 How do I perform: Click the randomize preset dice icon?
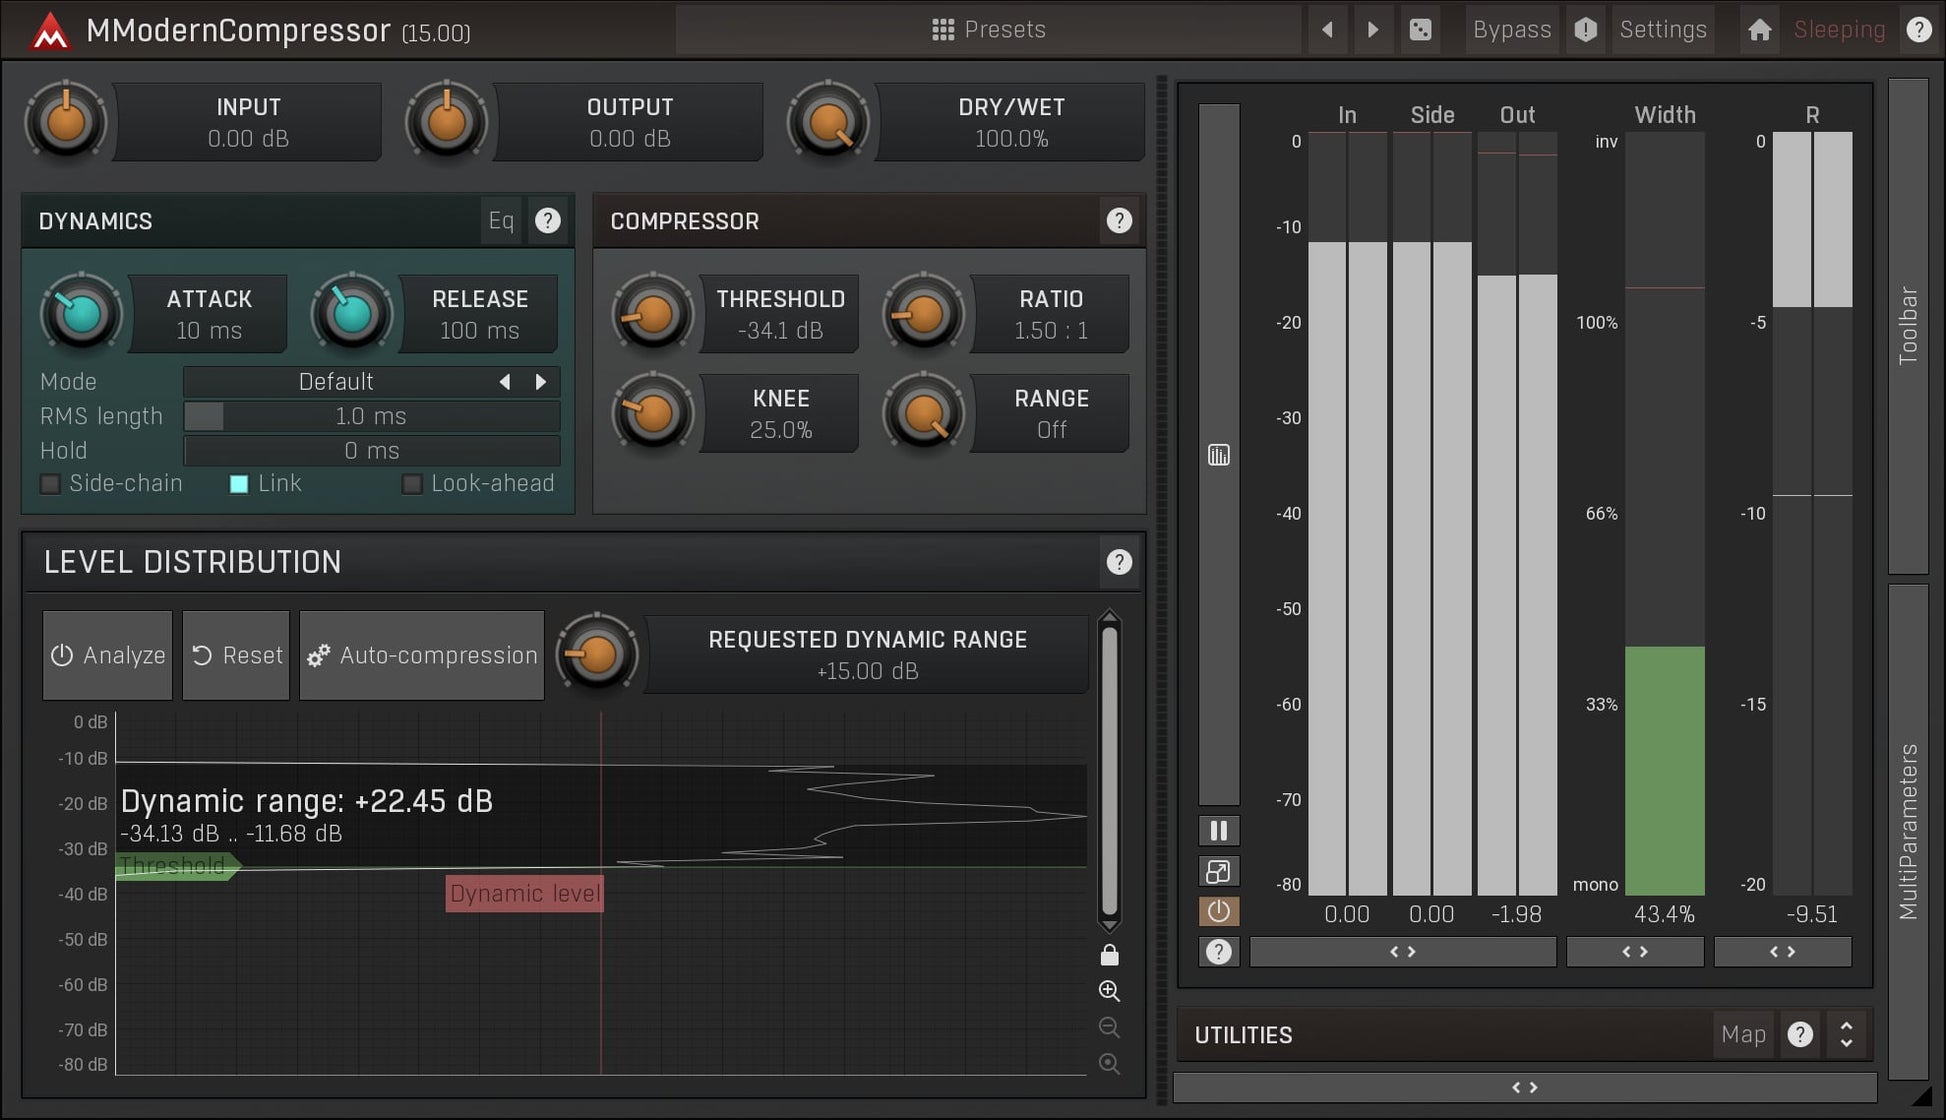coord(1421,29)
